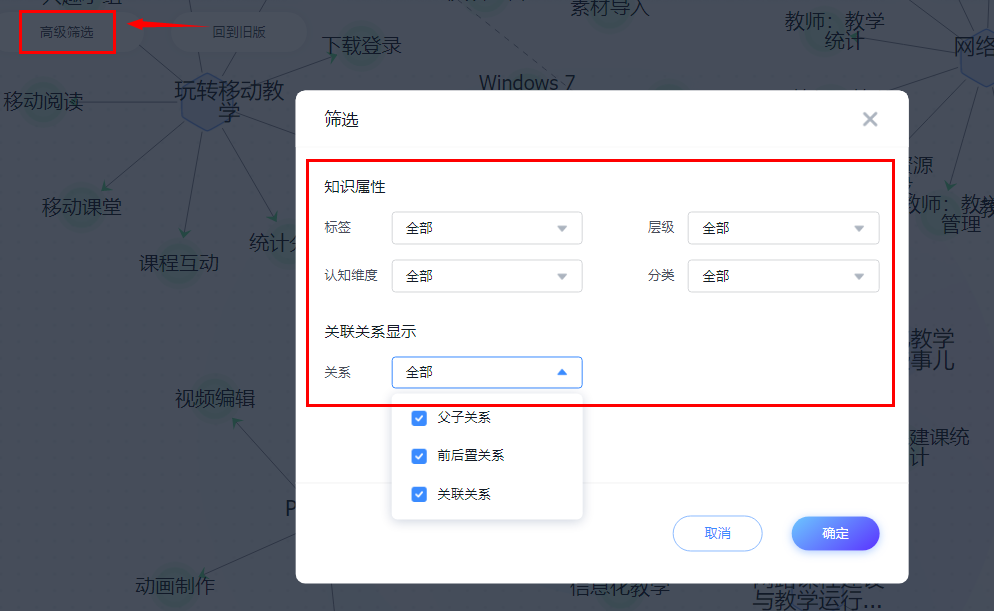Select the 视频编辑 graph node
This screenshot has width=994, height=611.
coord(215,399)
